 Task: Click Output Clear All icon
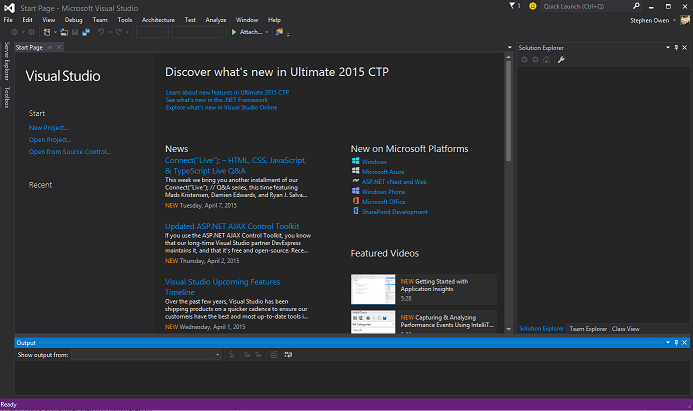click(x=274, y=355)
